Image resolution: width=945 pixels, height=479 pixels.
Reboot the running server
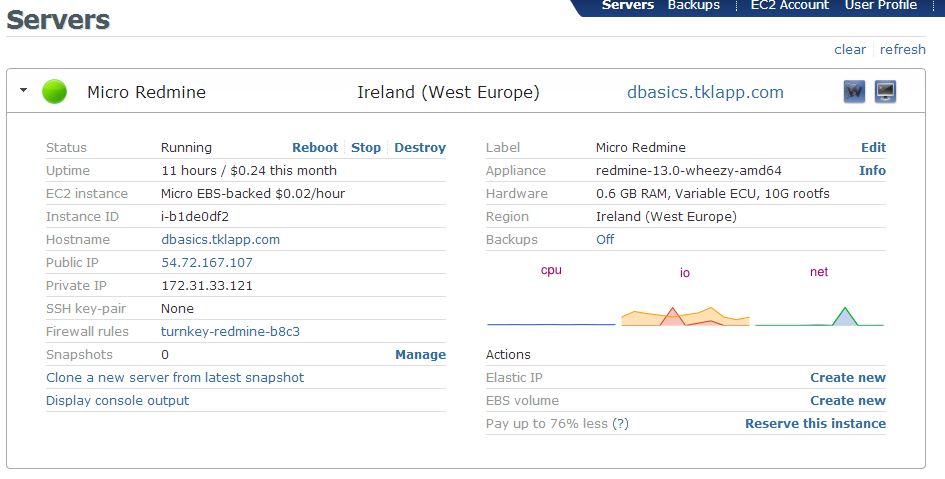click(315, 147)
